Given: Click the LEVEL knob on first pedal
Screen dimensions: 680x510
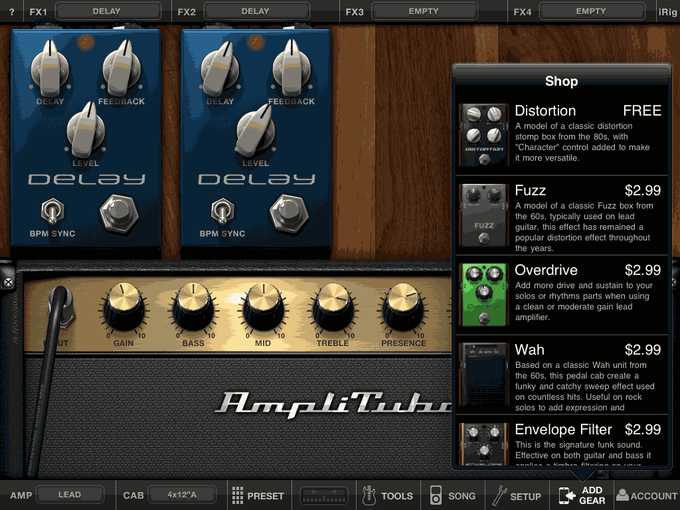Looking at the screenshot, I should [x=86, y=130].
